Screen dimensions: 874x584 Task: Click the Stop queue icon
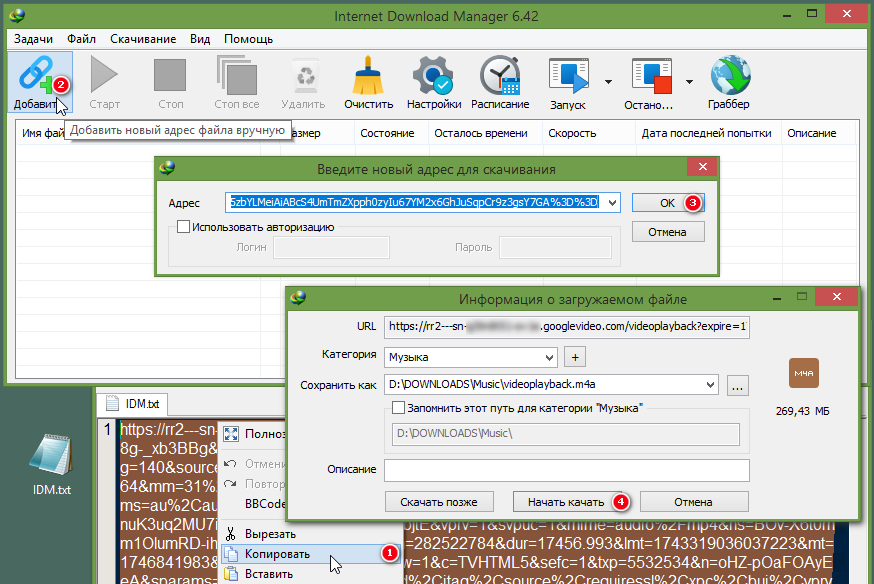(x=650, y=77)
